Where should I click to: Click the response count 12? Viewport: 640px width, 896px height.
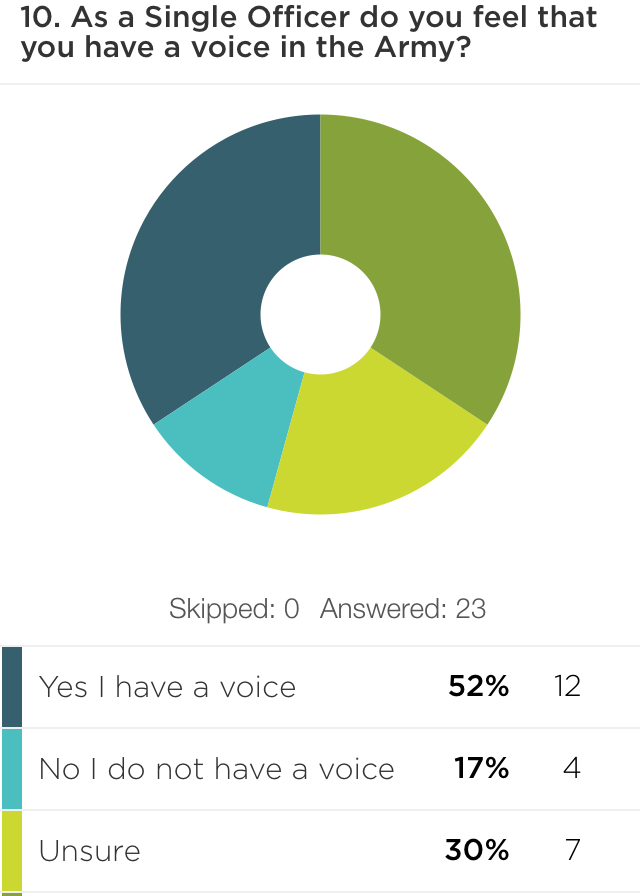[567, 687]
